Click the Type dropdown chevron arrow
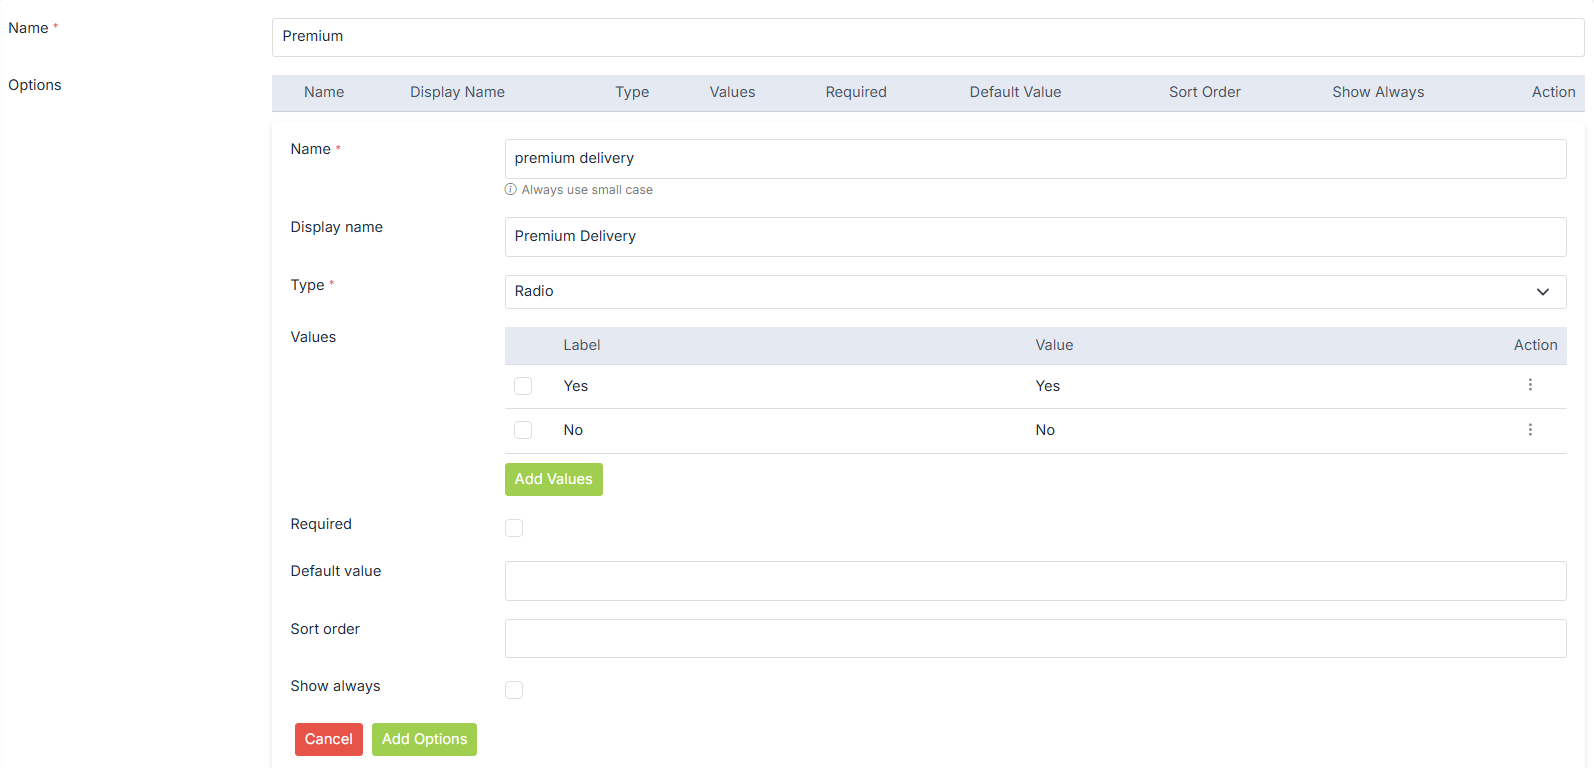 point(1542,292)
